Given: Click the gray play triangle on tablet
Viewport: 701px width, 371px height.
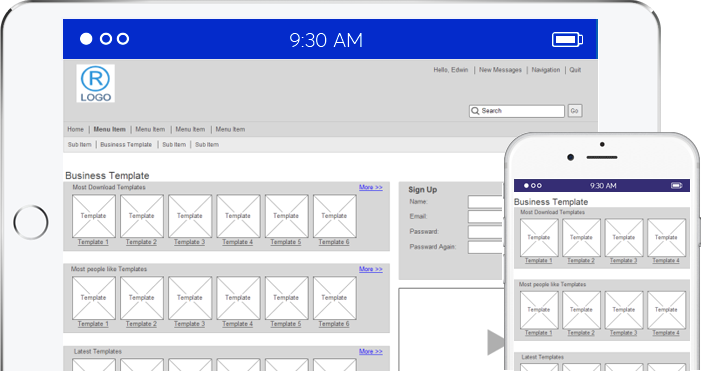Looking at the screenshot, I should [x=496, y=342].
